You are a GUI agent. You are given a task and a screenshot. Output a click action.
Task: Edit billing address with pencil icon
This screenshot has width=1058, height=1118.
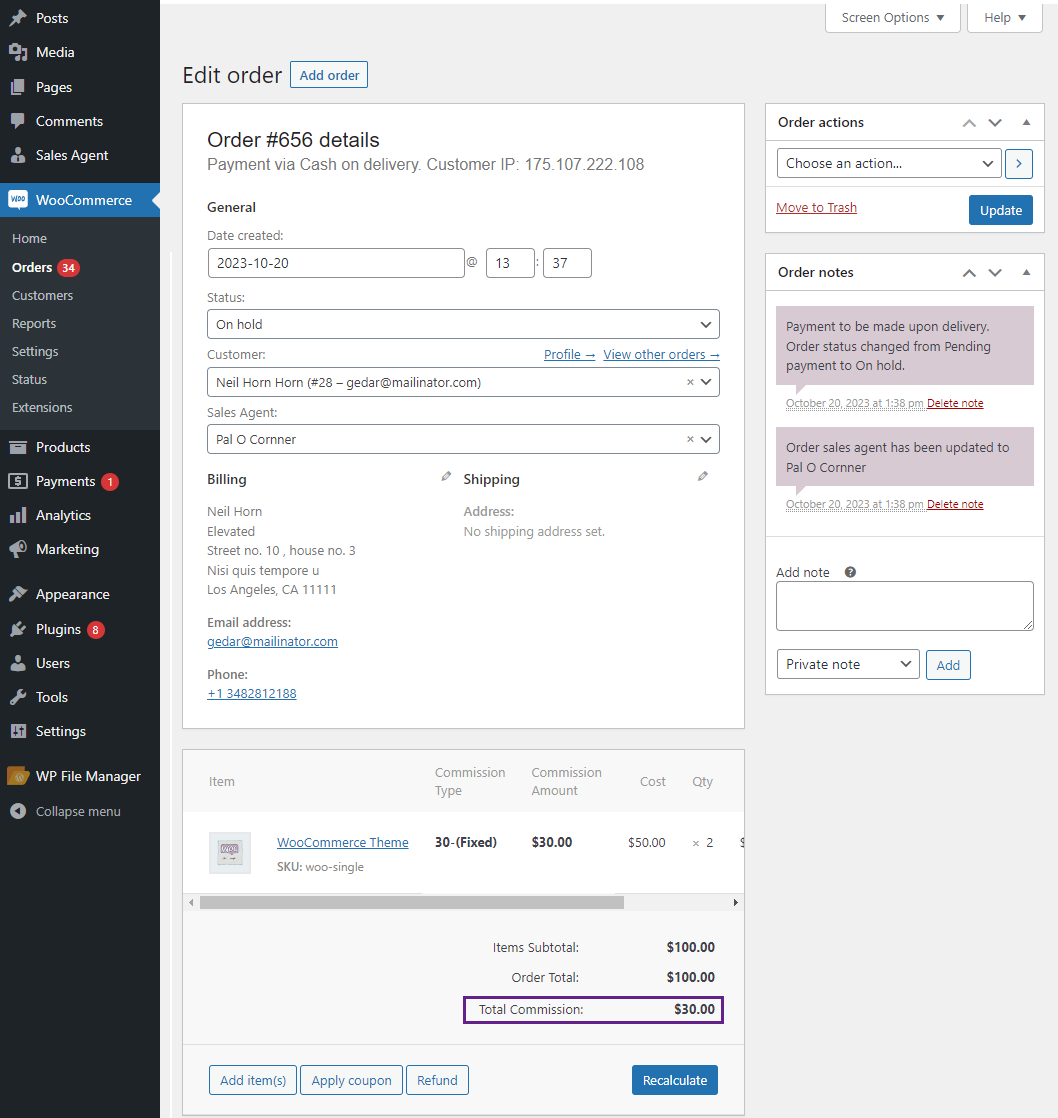pos(446,476)
